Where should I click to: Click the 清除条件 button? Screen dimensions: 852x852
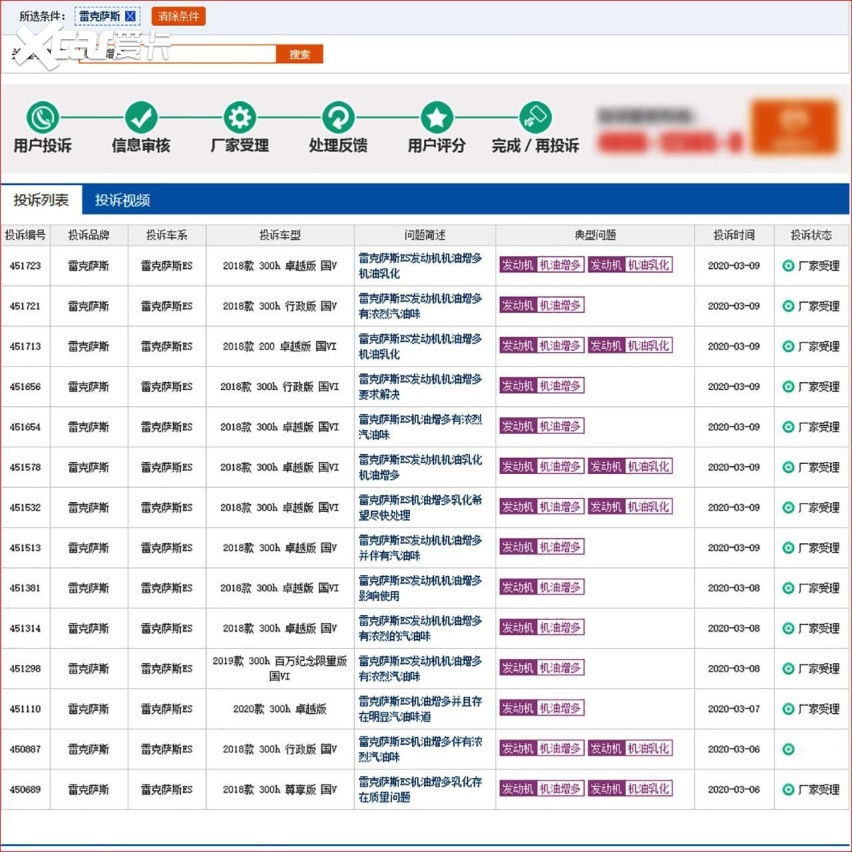click(x=178, y=17)
